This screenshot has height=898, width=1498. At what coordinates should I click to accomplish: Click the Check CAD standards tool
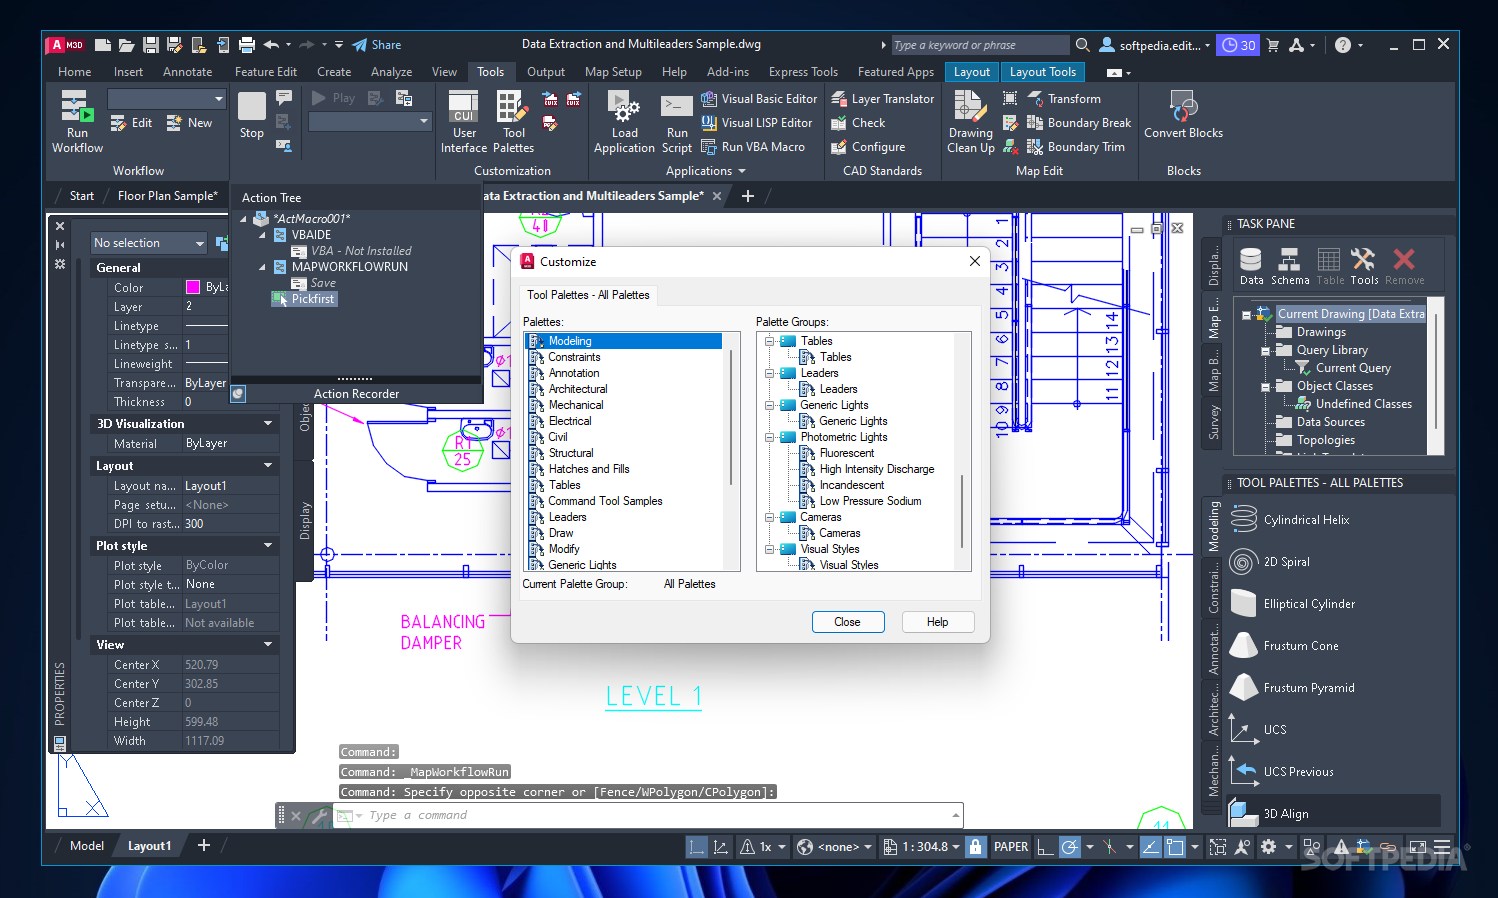(858, 123)
